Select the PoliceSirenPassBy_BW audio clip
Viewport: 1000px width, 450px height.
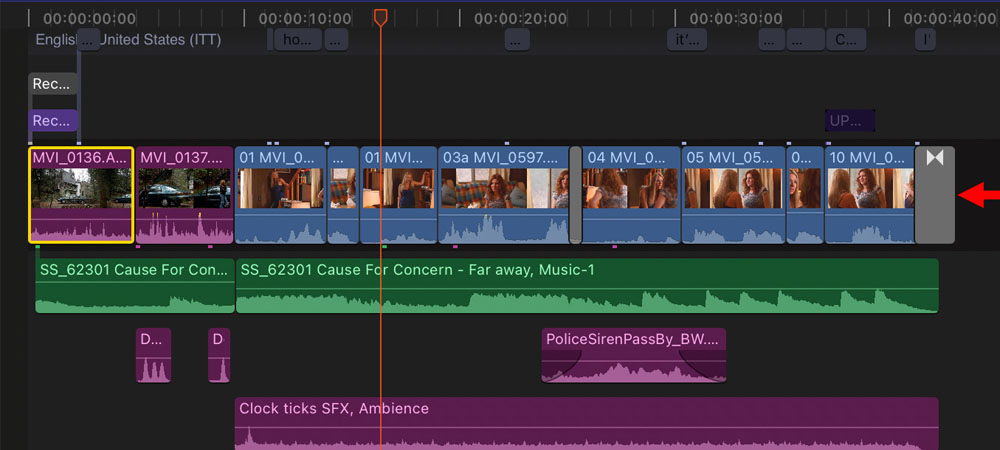[x=633, y=355]
